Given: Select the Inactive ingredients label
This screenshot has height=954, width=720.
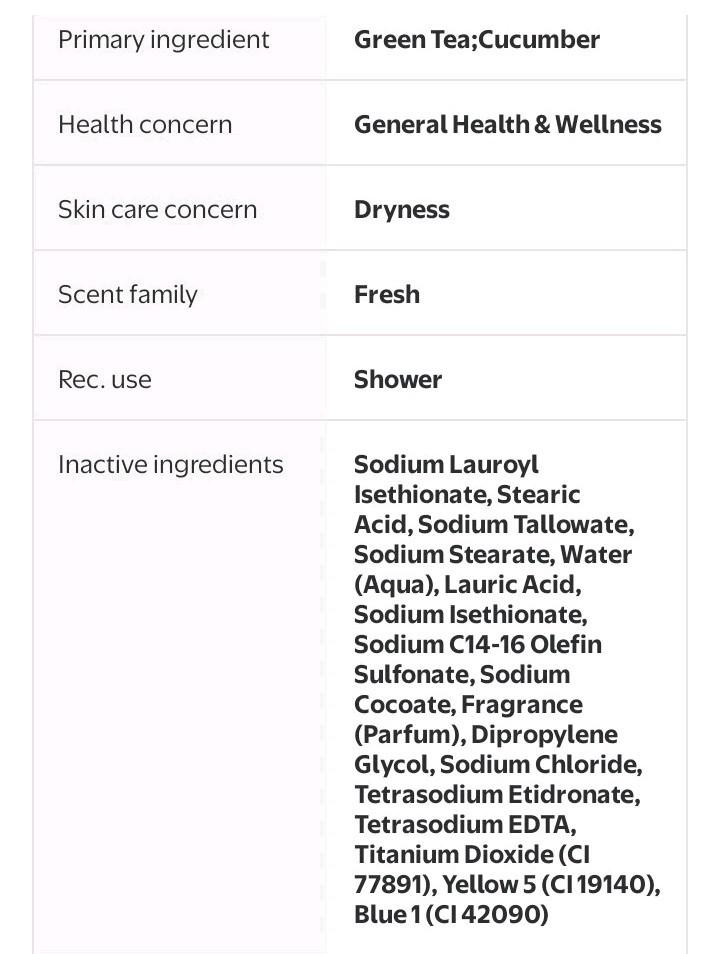Looking at the screenshot, I should point(170,465).
